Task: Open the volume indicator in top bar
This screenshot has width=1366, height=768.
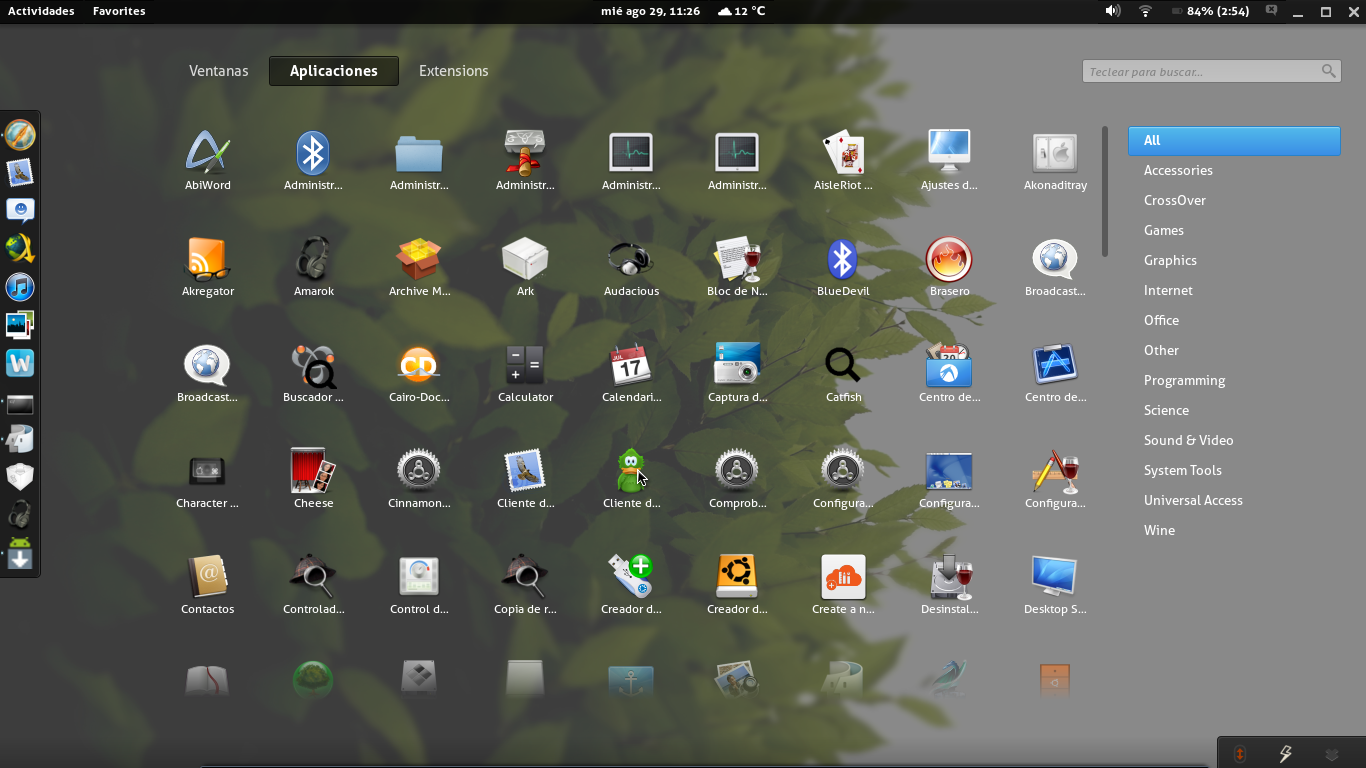Action: coord(1113,11)
